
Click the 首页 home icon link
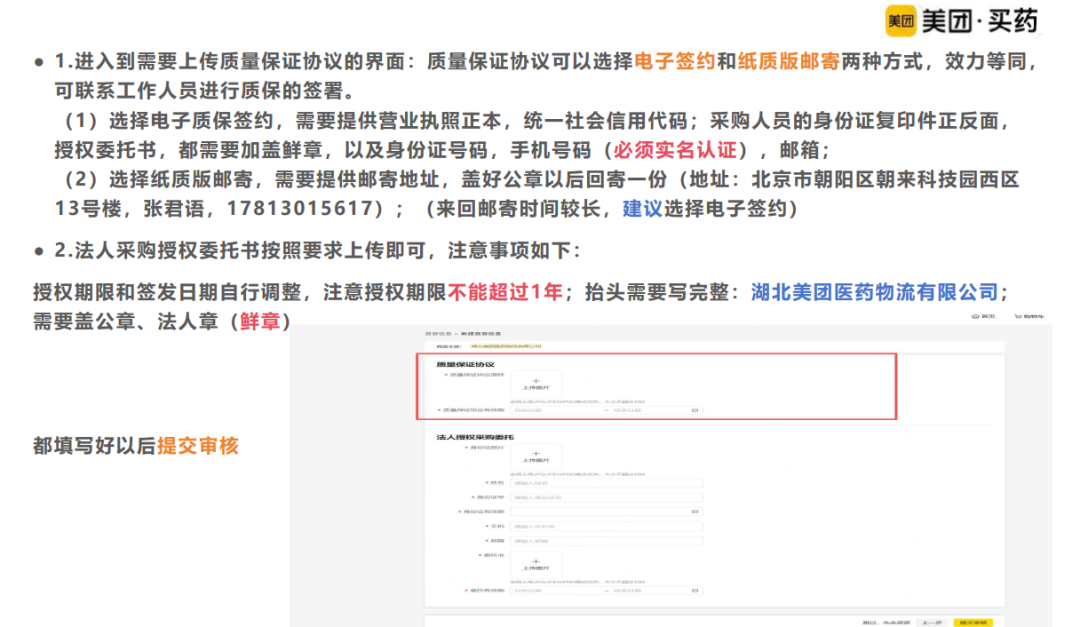(984, 316)
